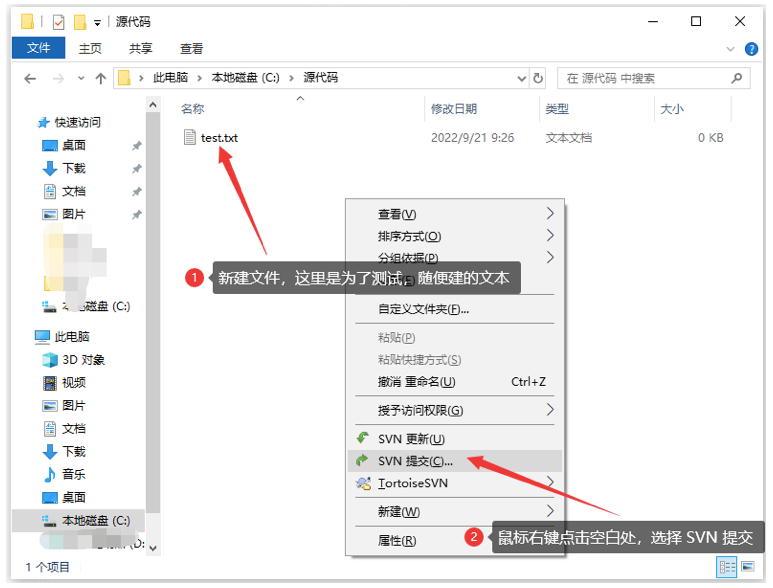Click the SVN 提交 commit icon
Viewport: 773px width, 588px height.
362,461
